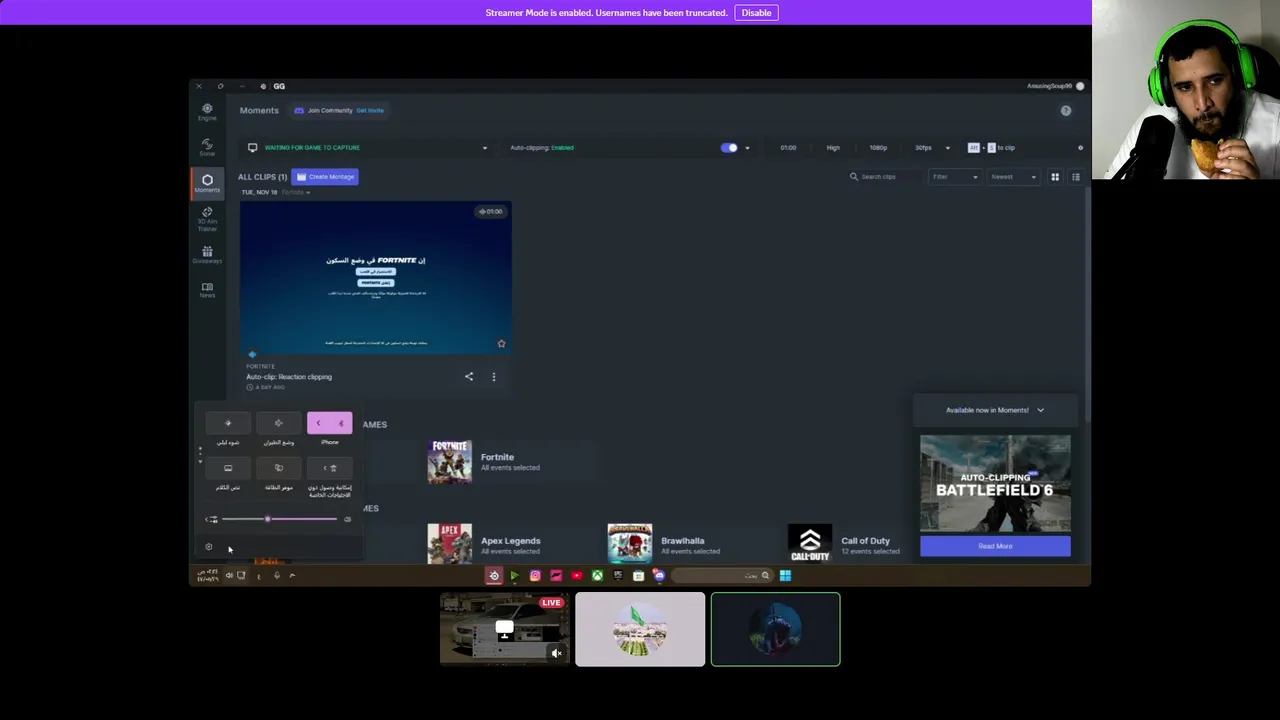Click the help question mark icon
This screenshot has height=720, width=1280.
point(1066,111)
